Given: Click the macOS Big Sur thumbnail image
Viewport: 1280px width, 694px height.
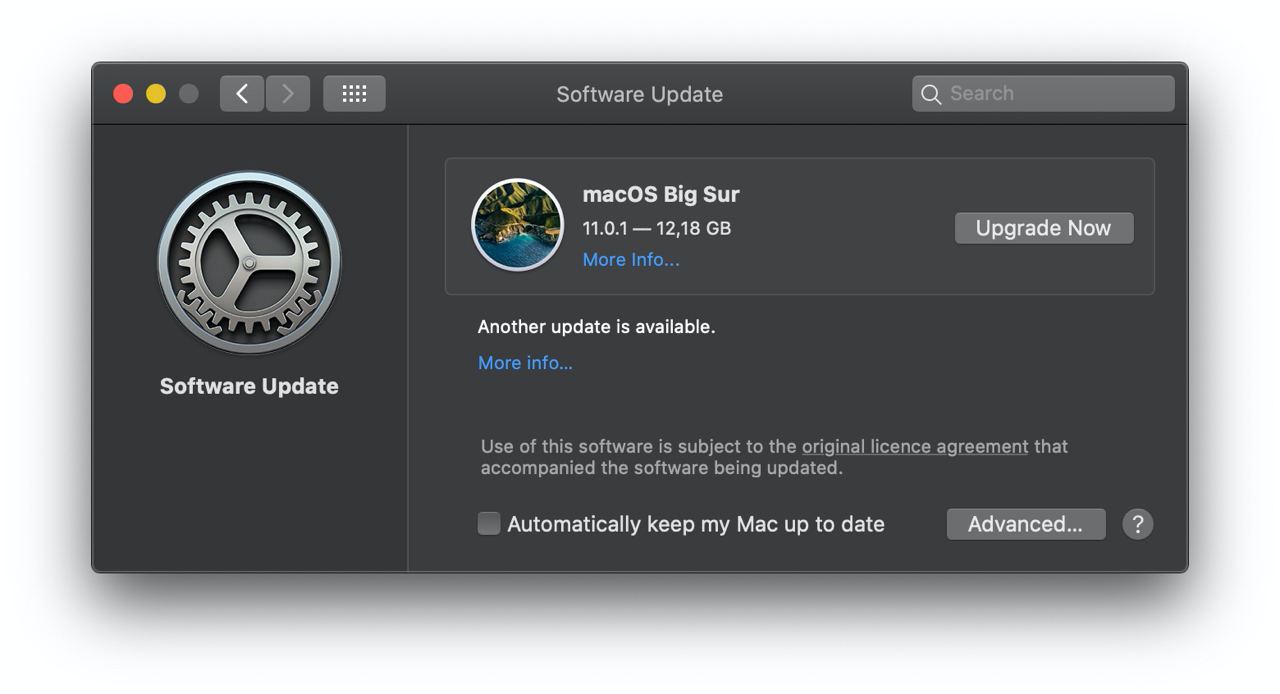Looking at the screenshot, I should coord(517,225).
